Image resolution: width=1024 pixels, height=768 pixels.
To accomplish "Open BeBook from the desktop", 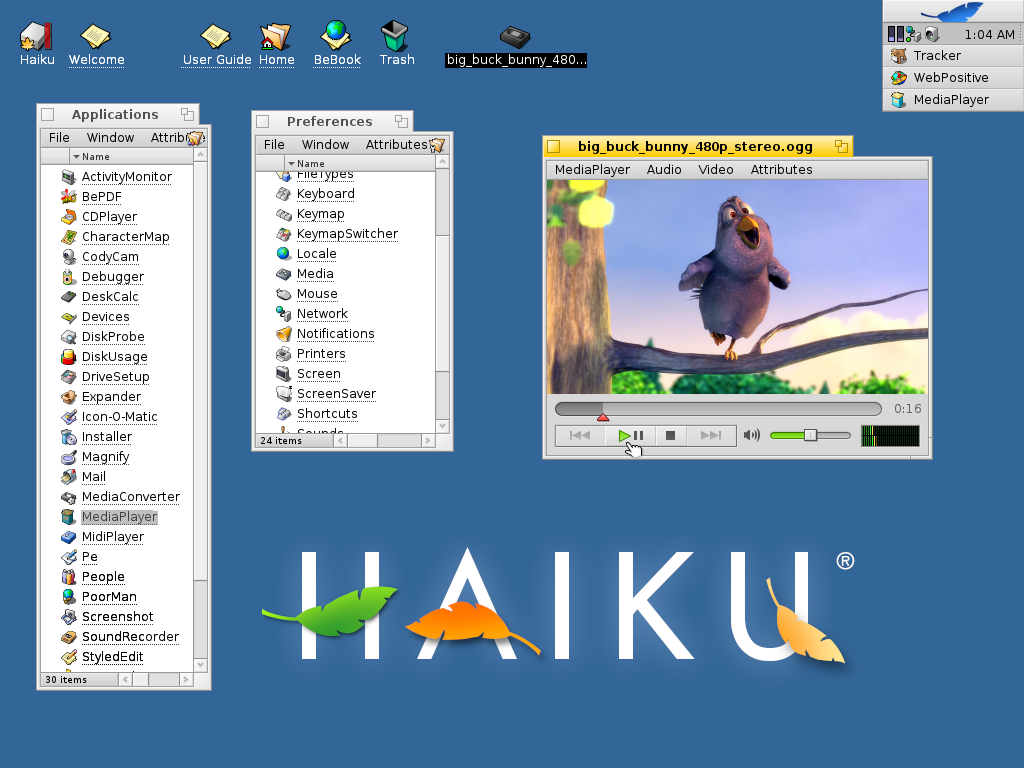I will click(x=336, y=35).
